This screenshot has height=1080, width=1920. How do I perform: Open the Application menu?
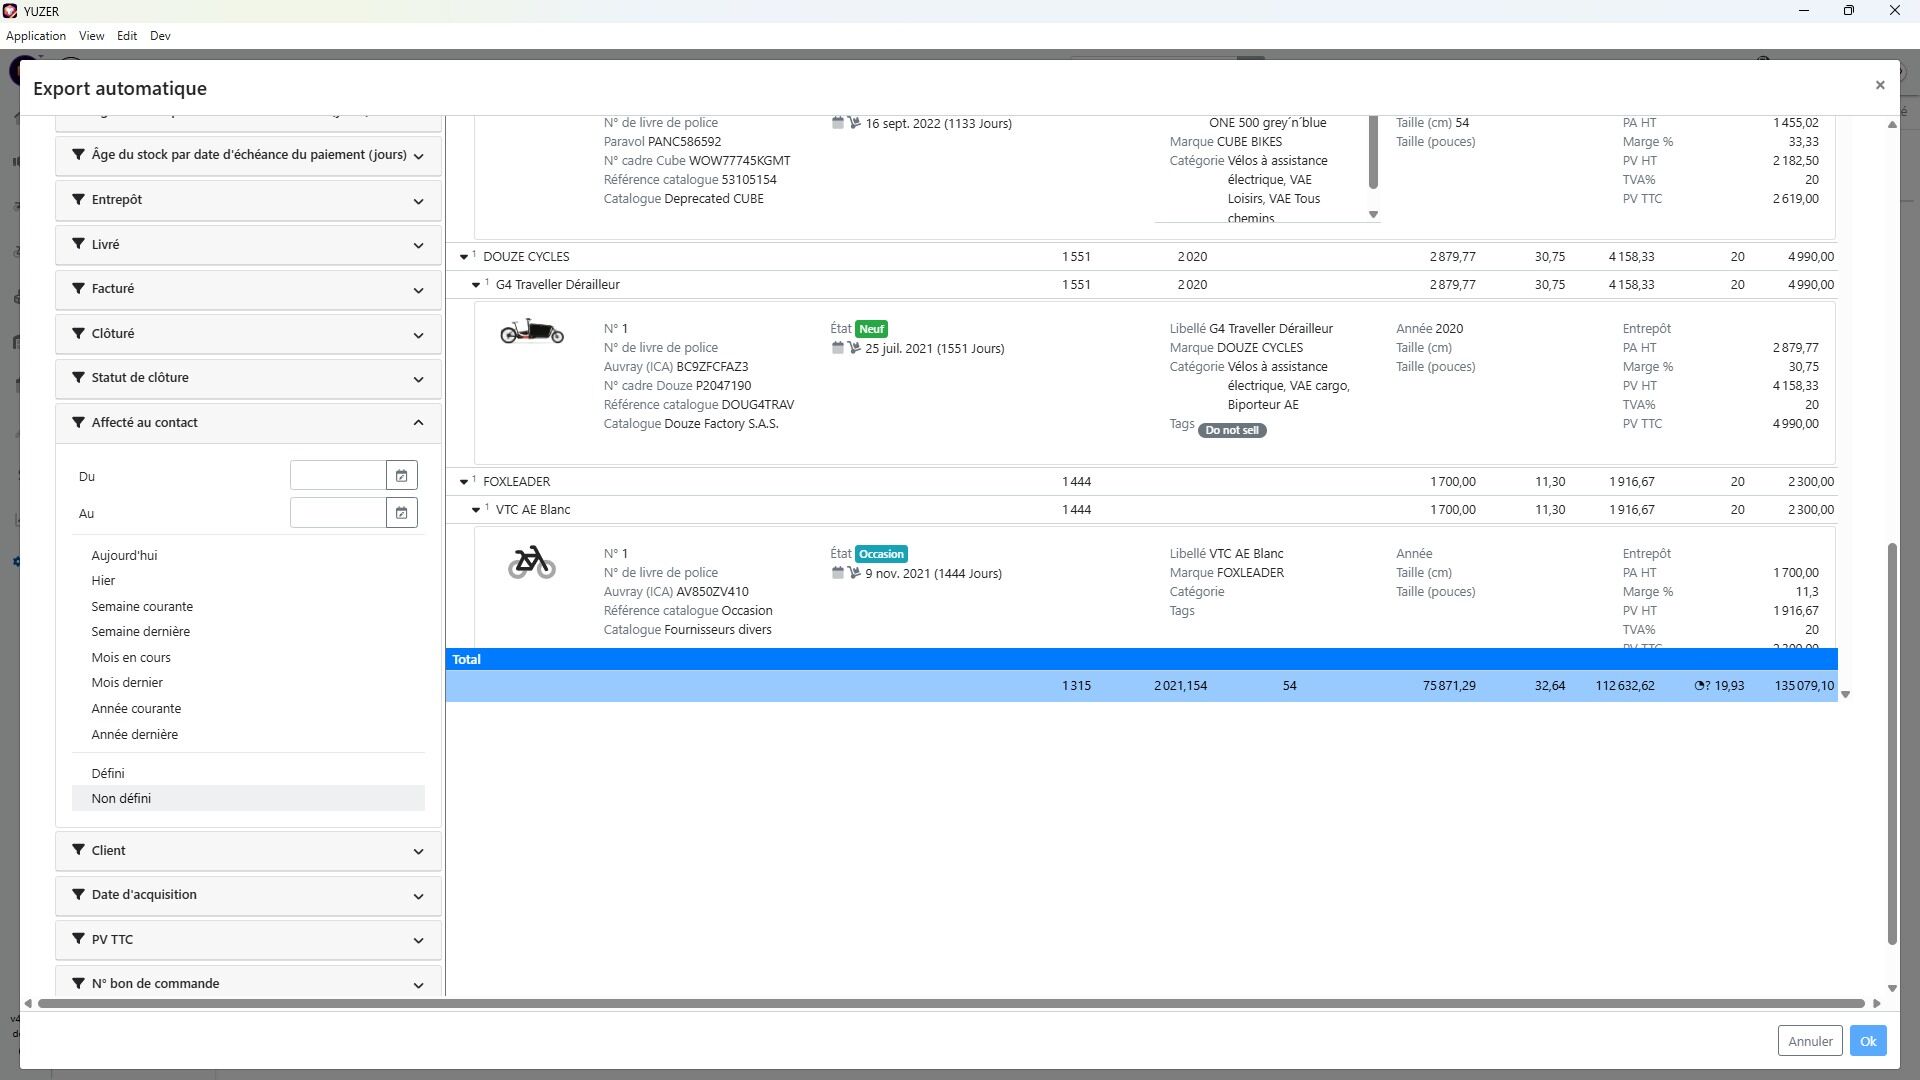(x=36, y=36)
